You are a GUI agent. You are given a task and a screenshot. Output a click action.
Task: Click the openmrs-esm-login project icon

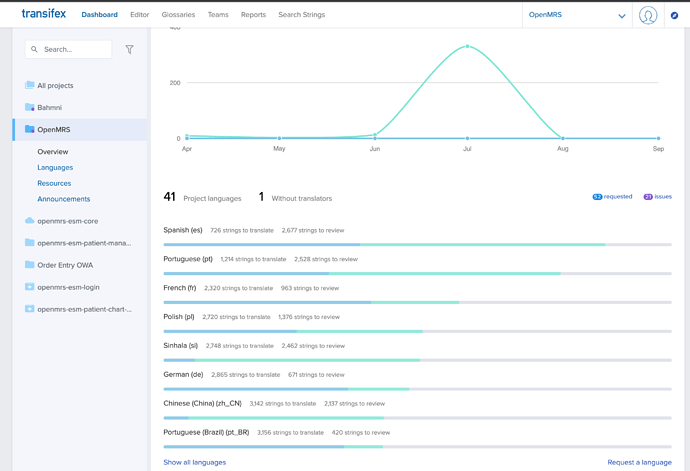pos(29,287)
